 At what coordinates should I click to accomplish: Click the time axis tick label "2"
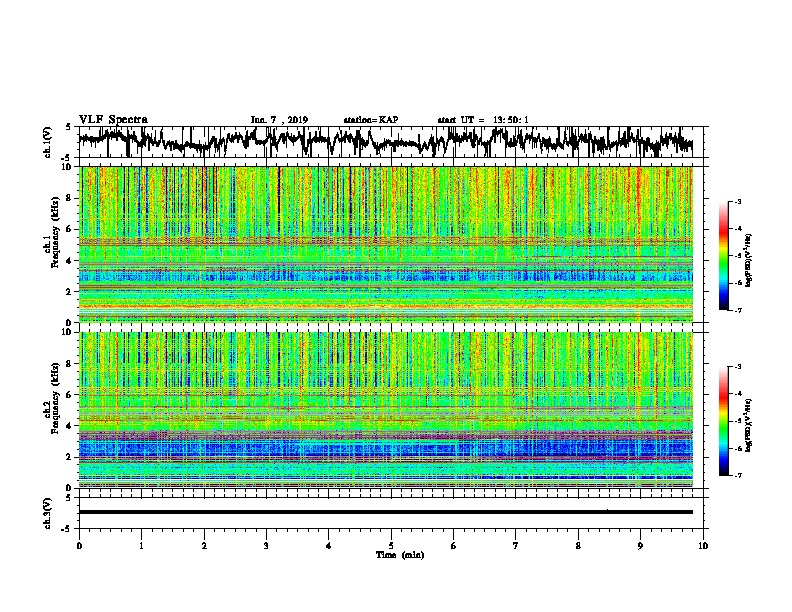tap(204, 546)
